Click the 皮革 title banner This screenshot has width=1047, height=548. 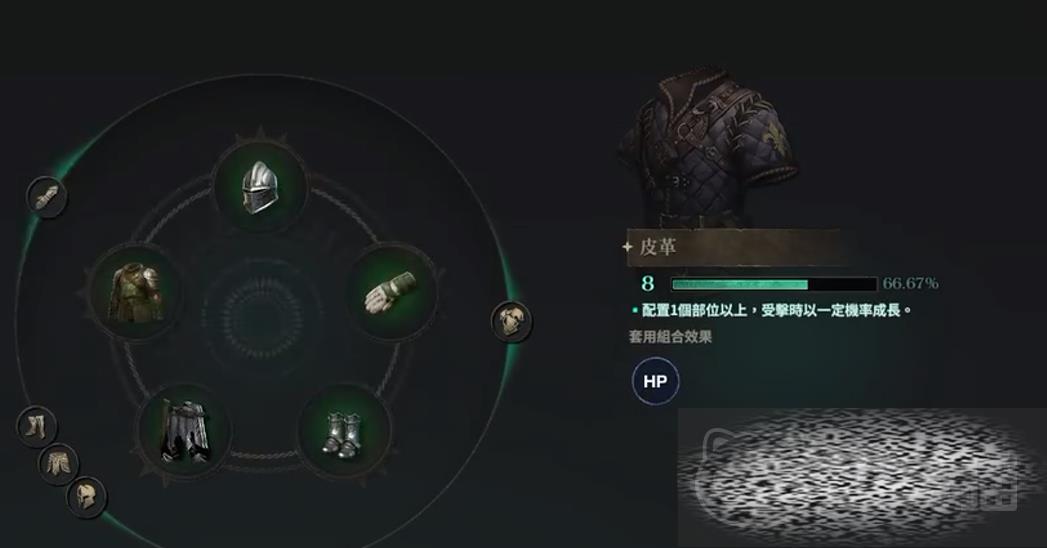point(731,247)
